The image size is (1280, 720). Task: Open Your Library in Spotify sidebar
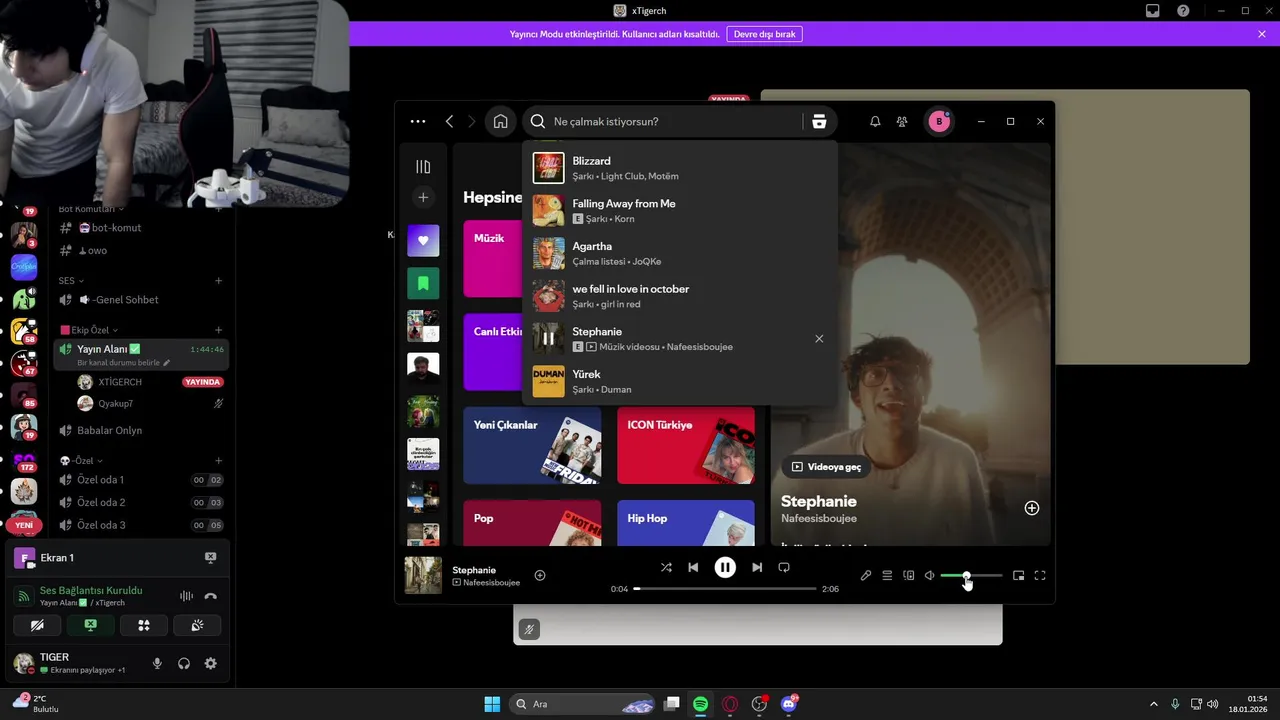(423, 167)
